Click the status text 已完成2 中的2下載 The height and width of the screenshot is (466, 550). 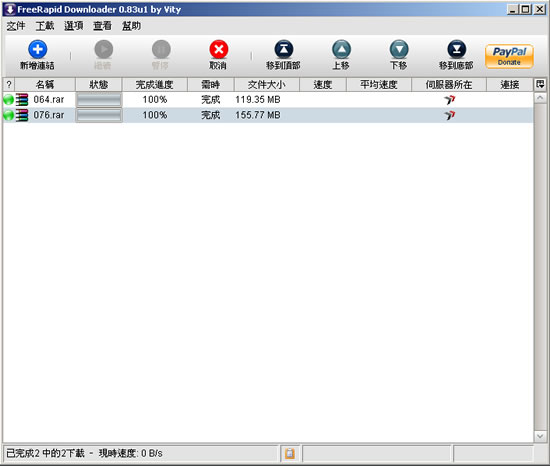coord(46,453)
